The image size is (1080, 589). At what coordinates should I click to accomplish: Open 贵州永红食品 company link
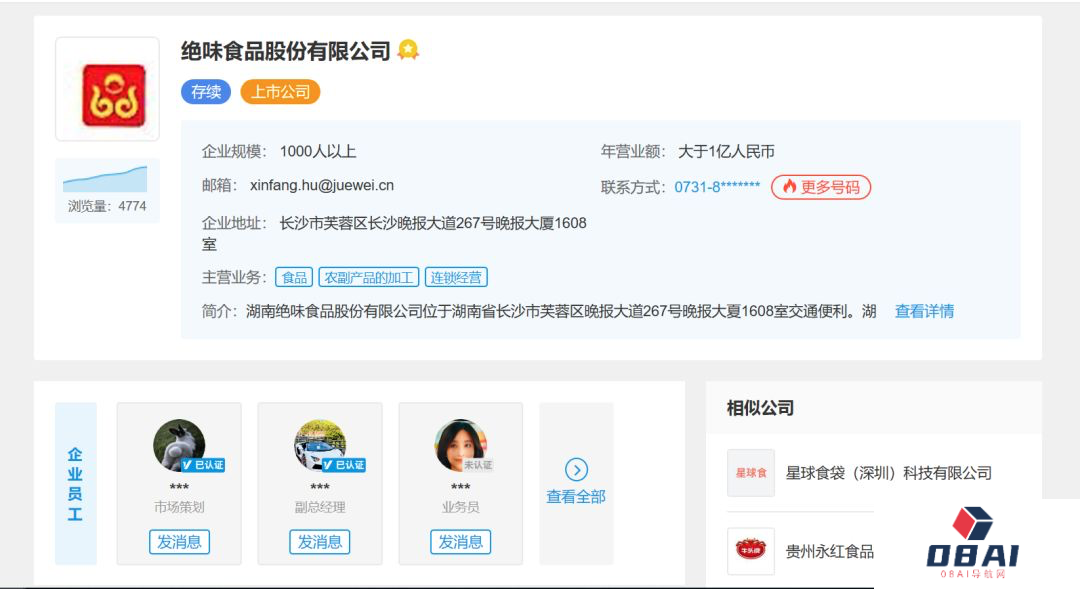pyautogui.click(x=830, y=551)
